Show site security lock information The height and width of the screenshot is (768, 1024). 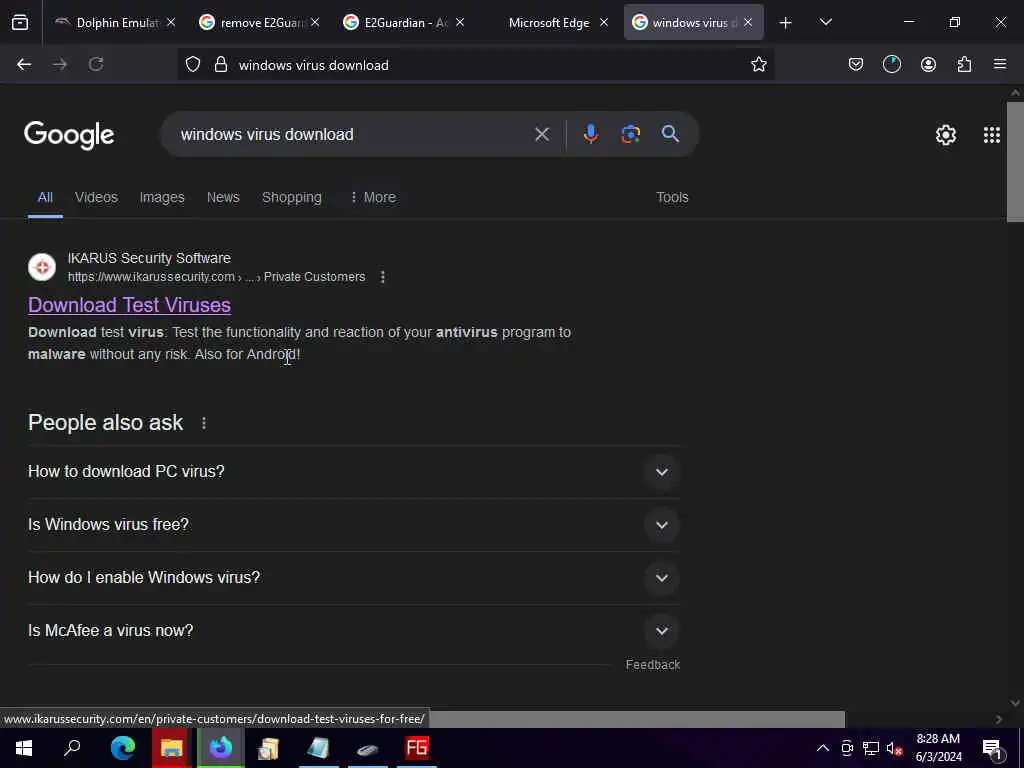pyautogui.click(x=221, y=64)
